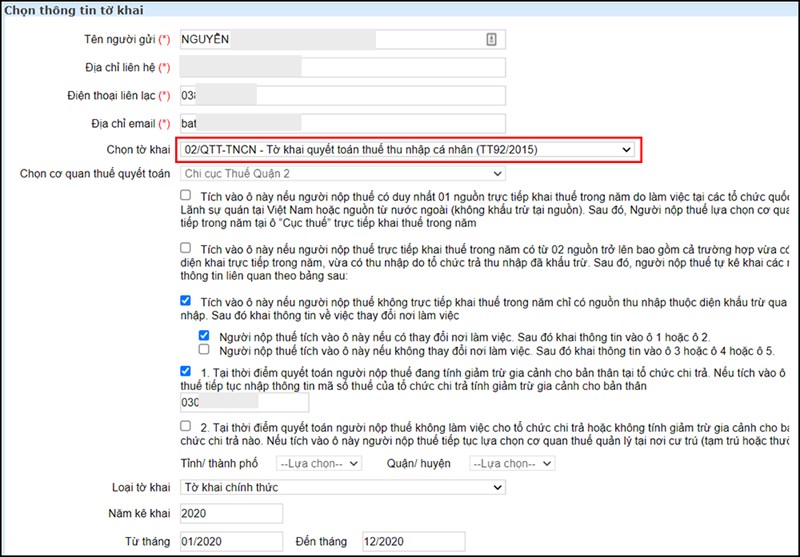Check option 2 'không làm việc cho tổ chức chi trả'

186,425
